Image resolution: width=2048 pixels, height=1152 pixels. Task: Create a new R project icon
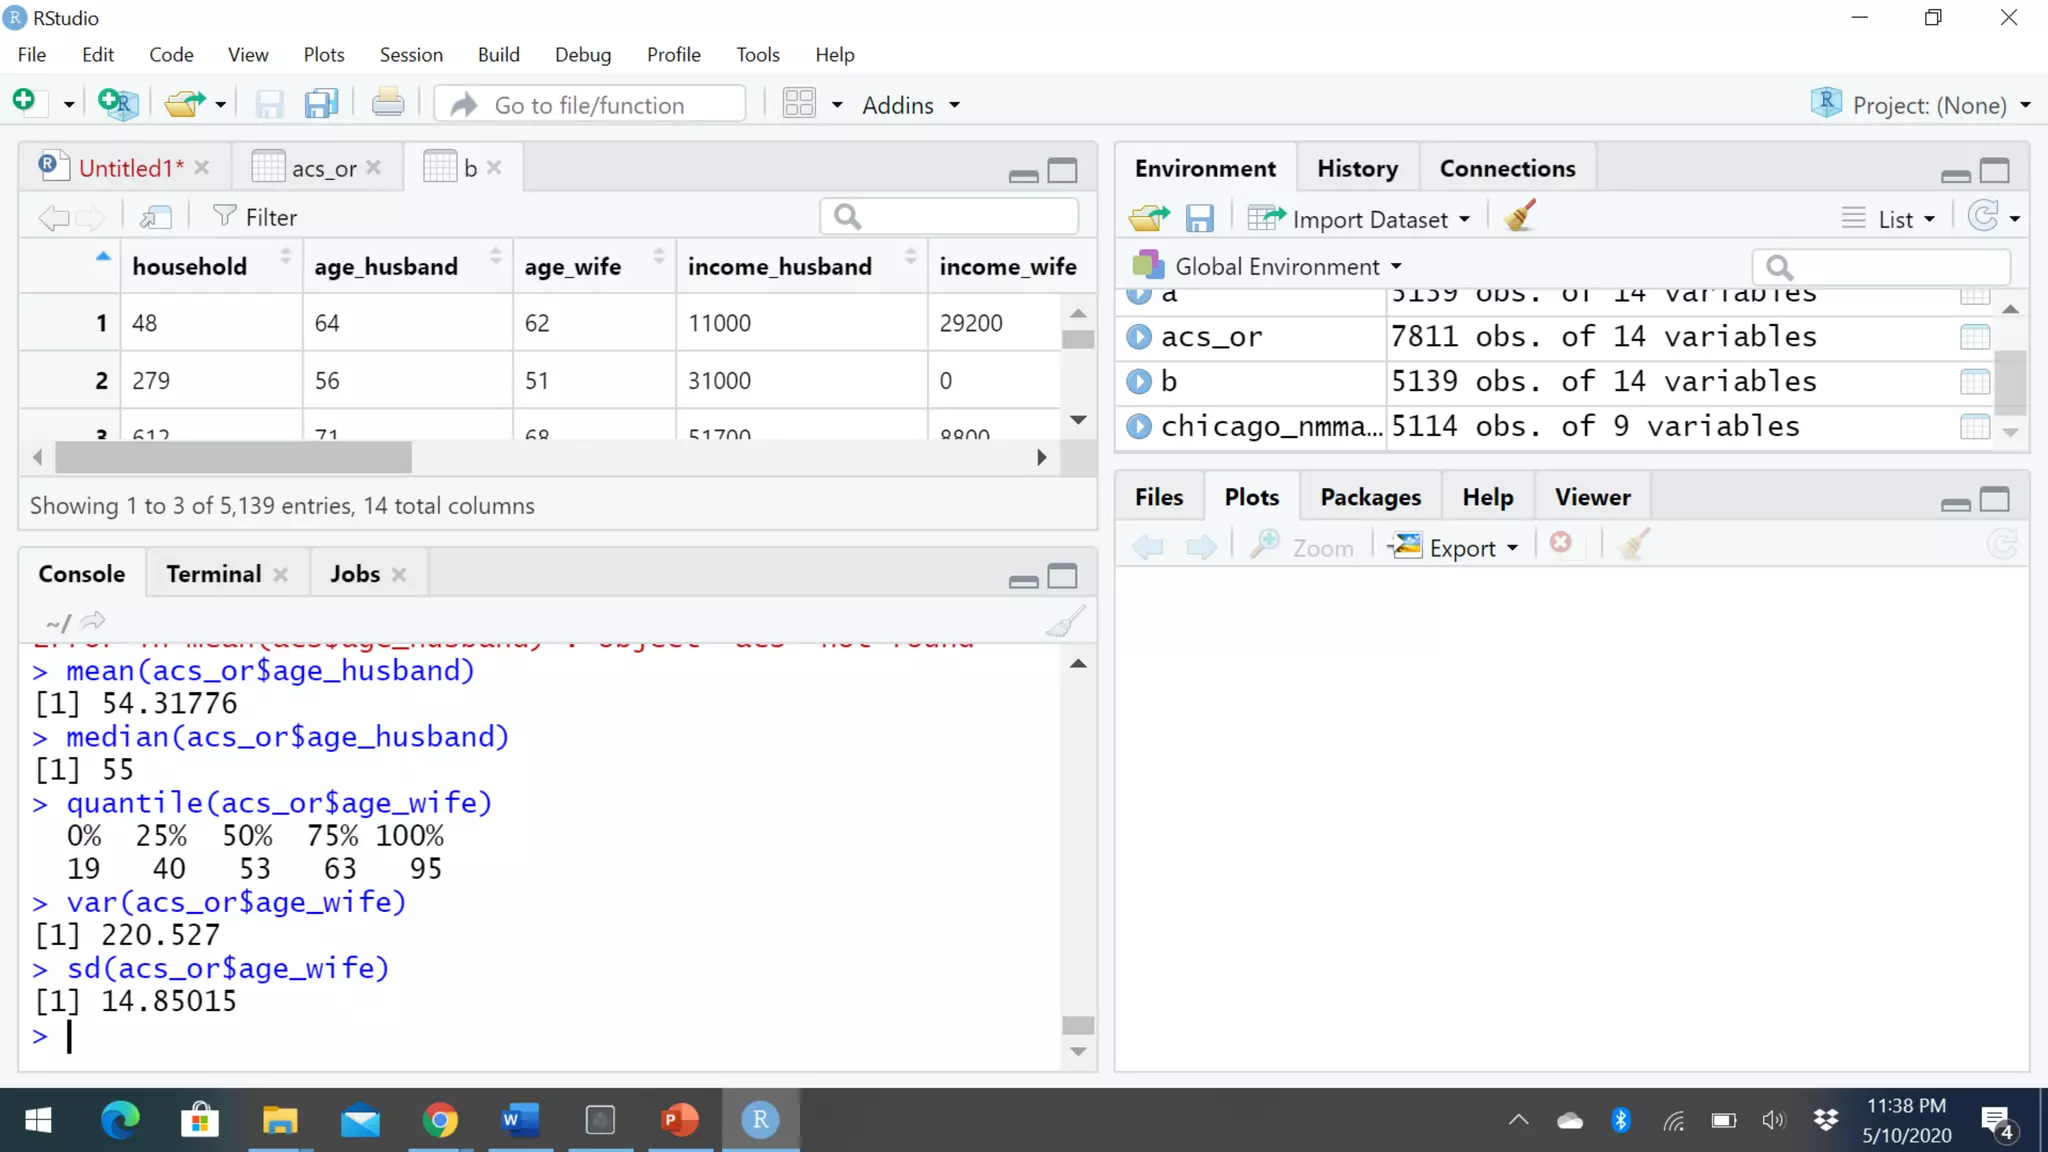point(117,103)
